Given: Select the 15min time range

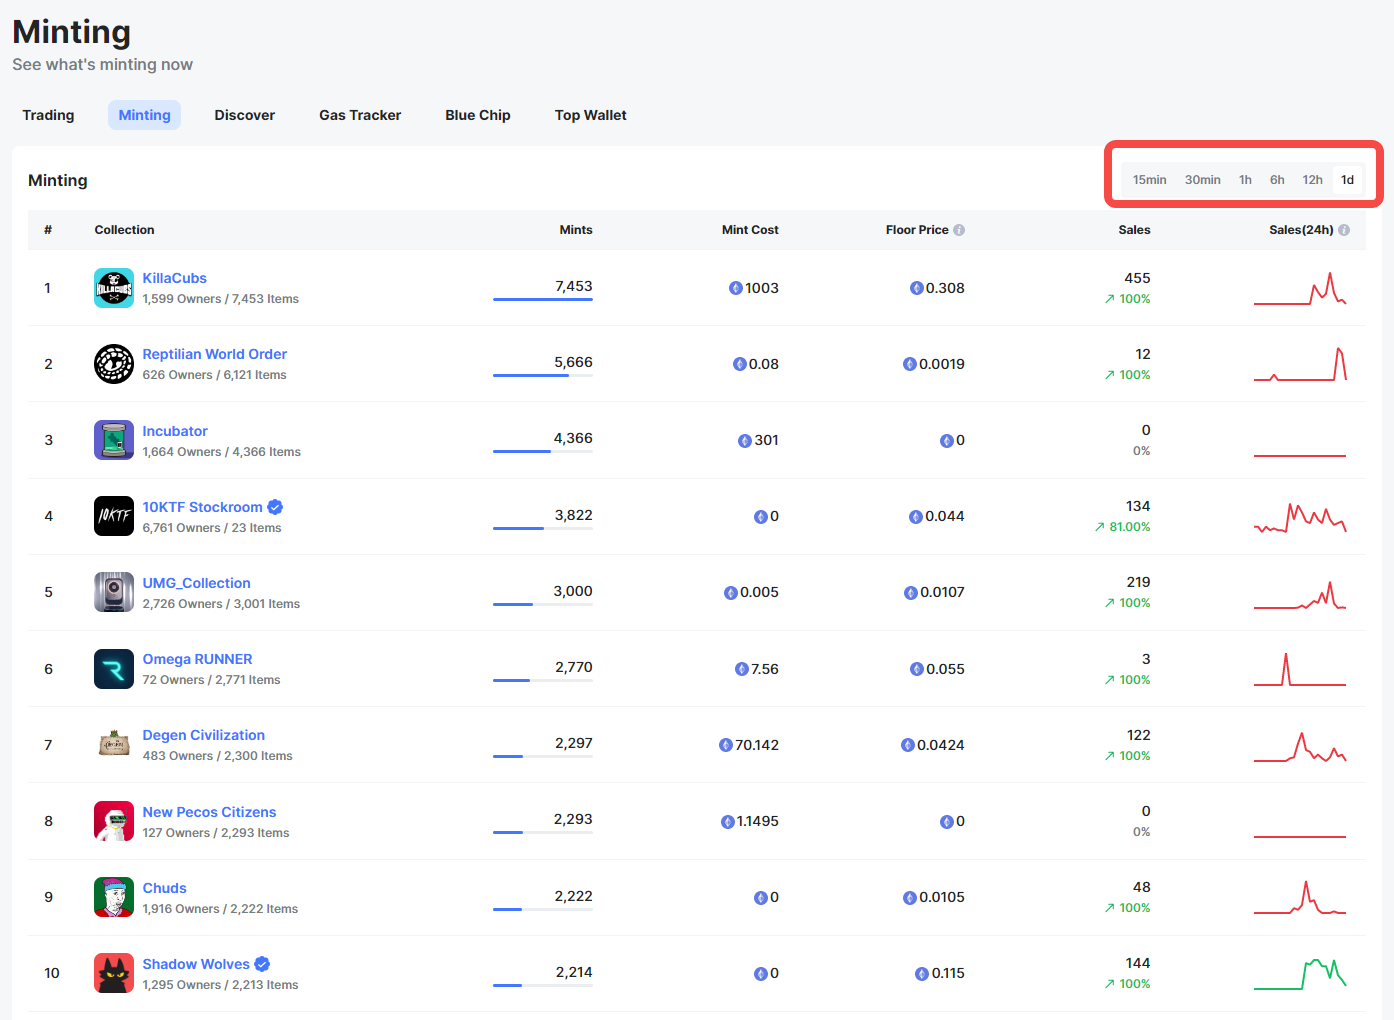Looking at the screenshot, I should [x=1149, y=180].
